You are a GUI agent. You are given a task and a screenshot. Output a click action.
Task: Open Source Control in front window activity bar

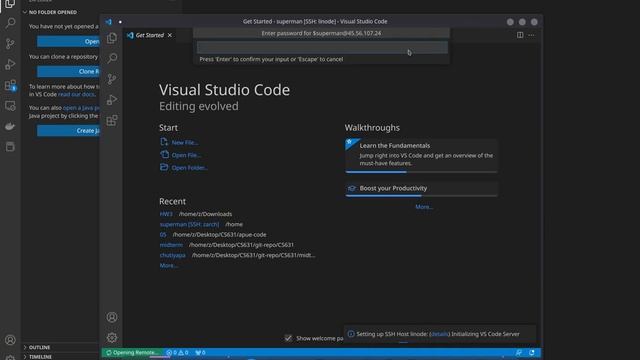click(112, 79)
